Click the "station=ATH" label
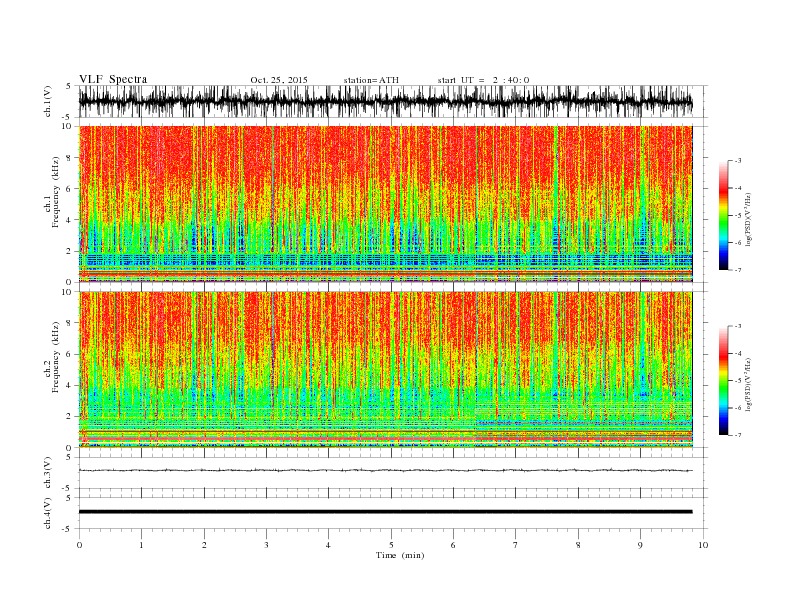The width and height of the screenshot is (792, 612). pyautogui.click(x=371, y=80)
